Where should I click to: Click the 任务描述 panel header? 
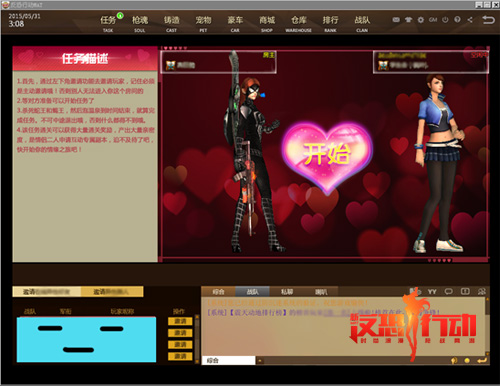pos(85,58)
